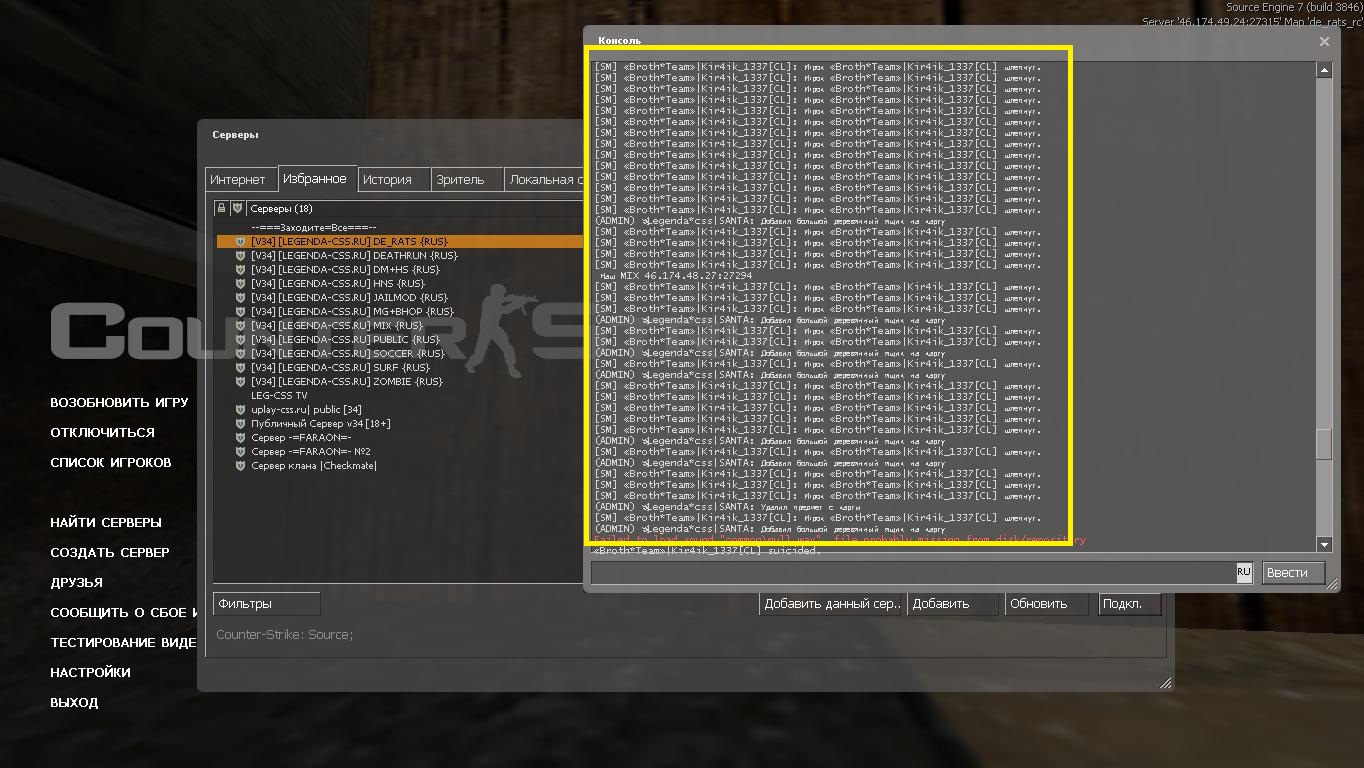1364x768 pixels.
Task: Select the [LEGENDA-CSS.RU] PUBLIC {RUS} server
Action: click(400, 339)
